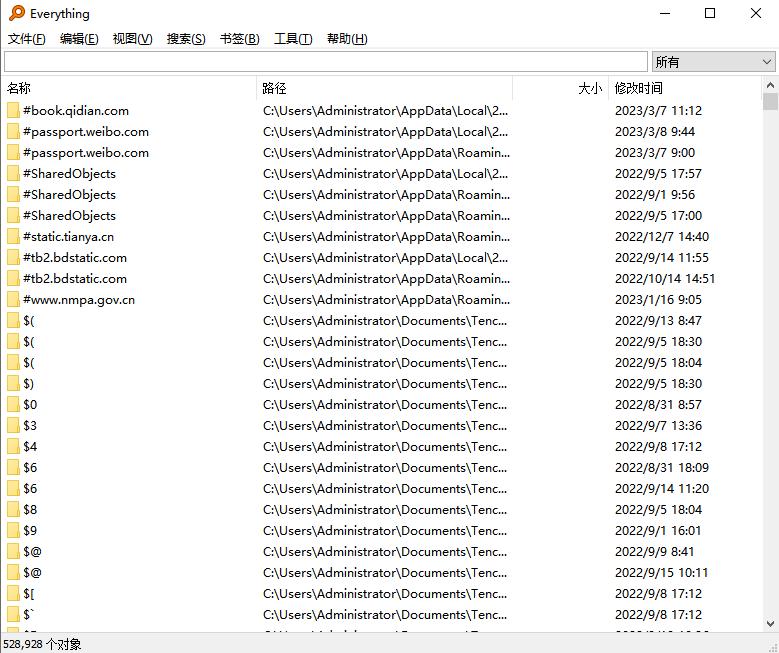Image resolution: width=779 pixels, height=653 pixels.
Task: Open the 帮助(H) menu
Action: pyautogui.click(x=347, y=39)
